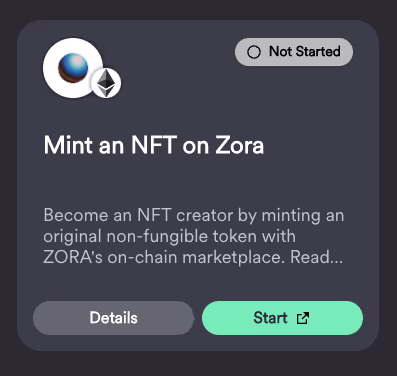397x376 pixels.
Task: Open the Details button
Action: coord(113,318)
